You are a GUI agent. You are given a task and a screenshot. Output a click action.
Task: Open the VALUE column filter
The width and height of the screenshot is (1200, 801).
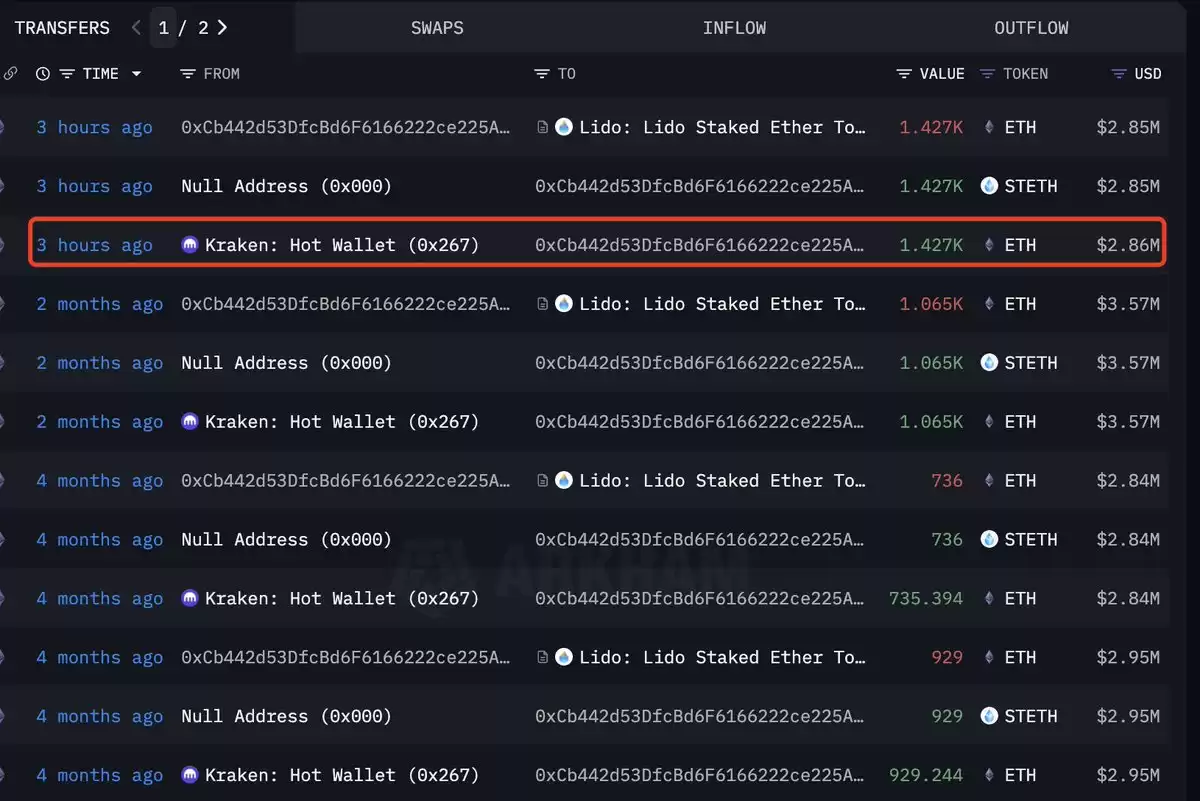904,74
